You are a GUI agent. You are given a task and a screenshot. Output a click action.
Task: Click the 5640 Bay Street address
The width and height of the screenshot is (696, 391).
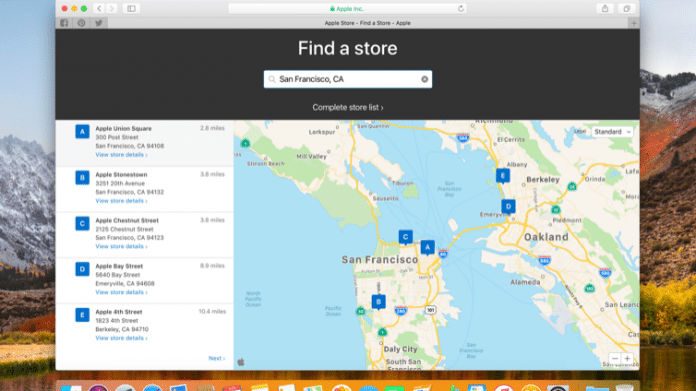(x=118, y=275)
